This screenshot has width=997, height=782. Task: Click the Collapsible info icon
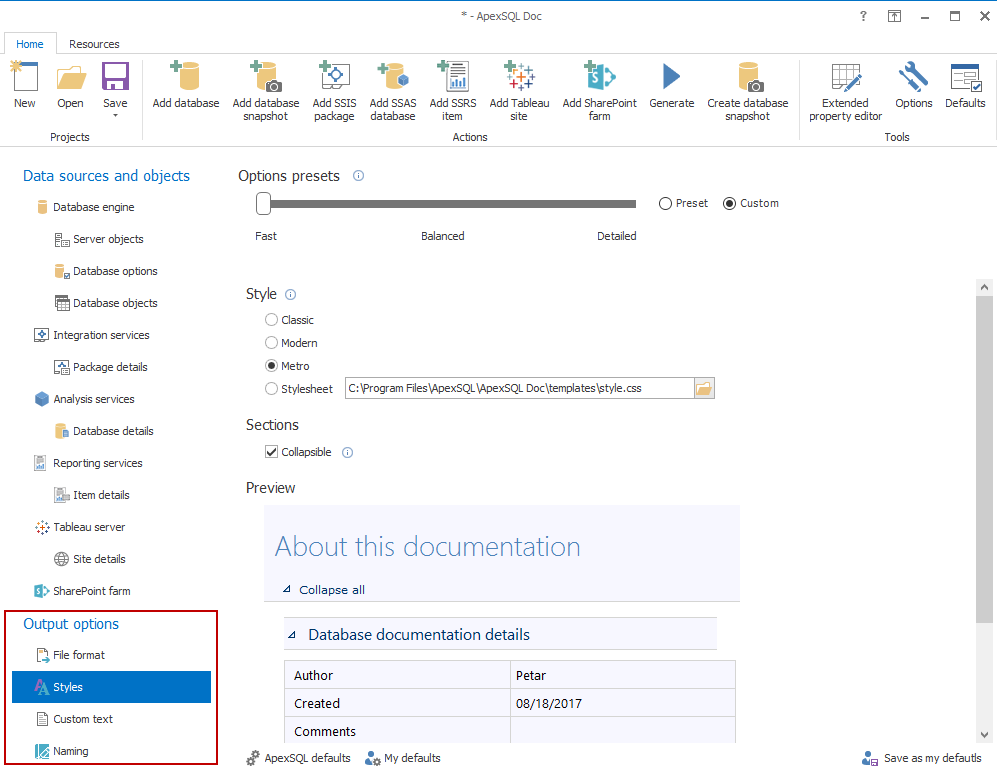click(347, 453)
